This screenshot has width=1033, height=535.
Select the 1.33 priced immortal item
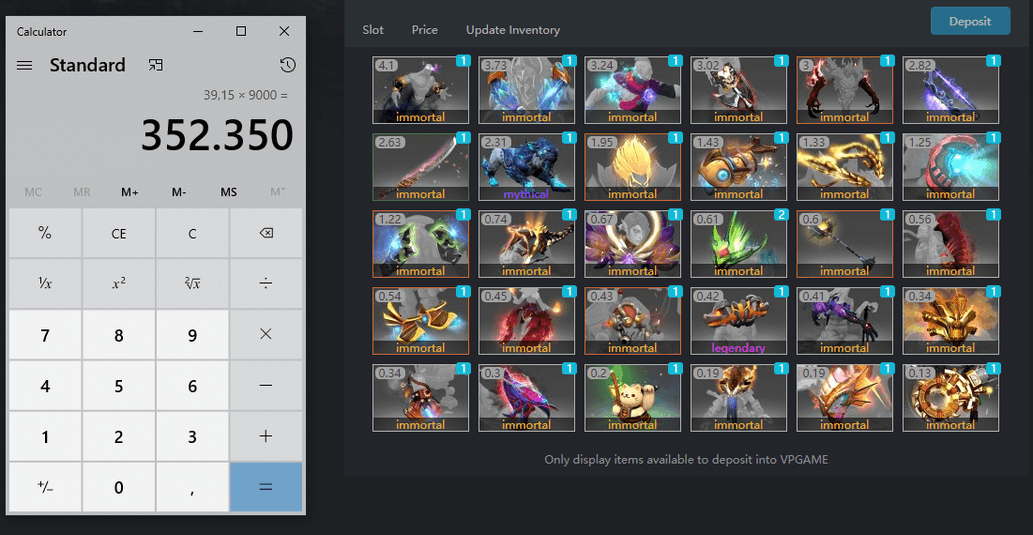(x=845, y=167)
